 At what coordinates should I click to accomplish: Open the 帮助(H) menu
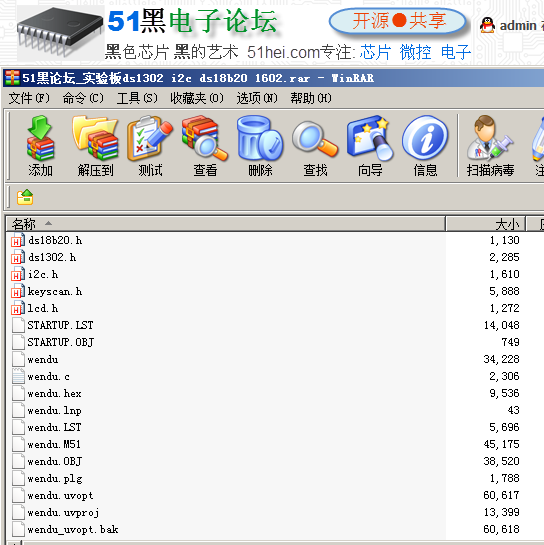[311, 98]
